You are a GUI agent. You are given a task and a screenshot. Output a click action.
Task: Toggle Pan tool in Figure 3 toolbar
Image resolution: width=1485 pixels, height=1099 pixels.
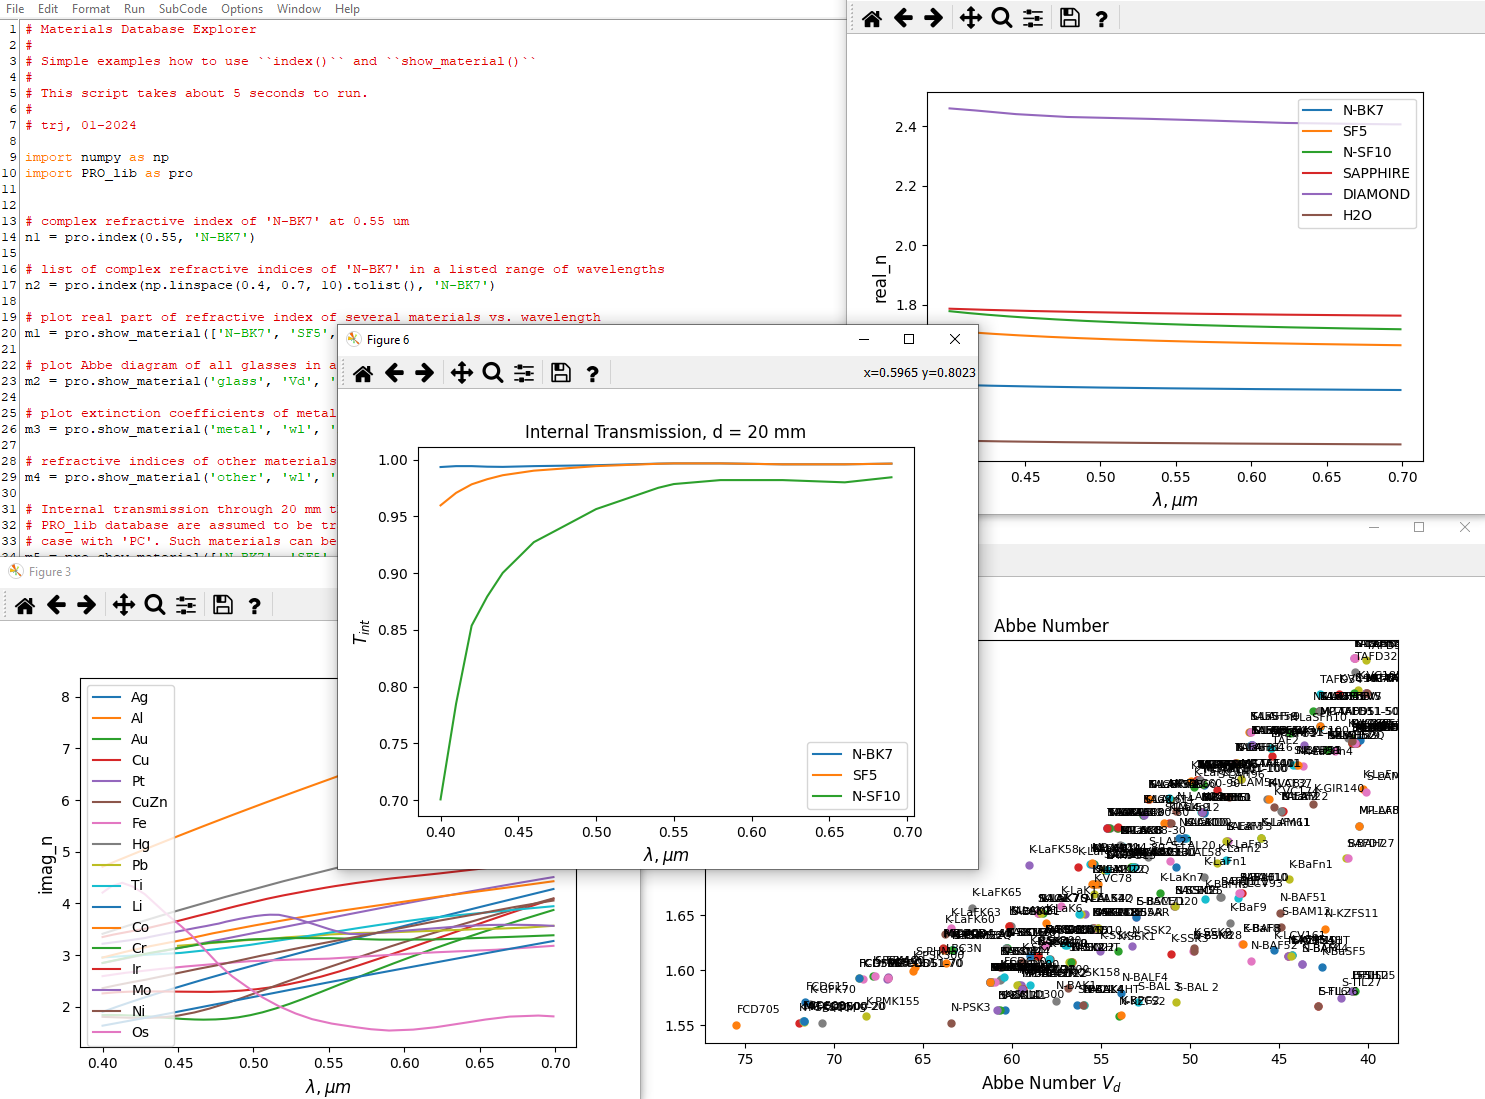(x=123, y=605)
